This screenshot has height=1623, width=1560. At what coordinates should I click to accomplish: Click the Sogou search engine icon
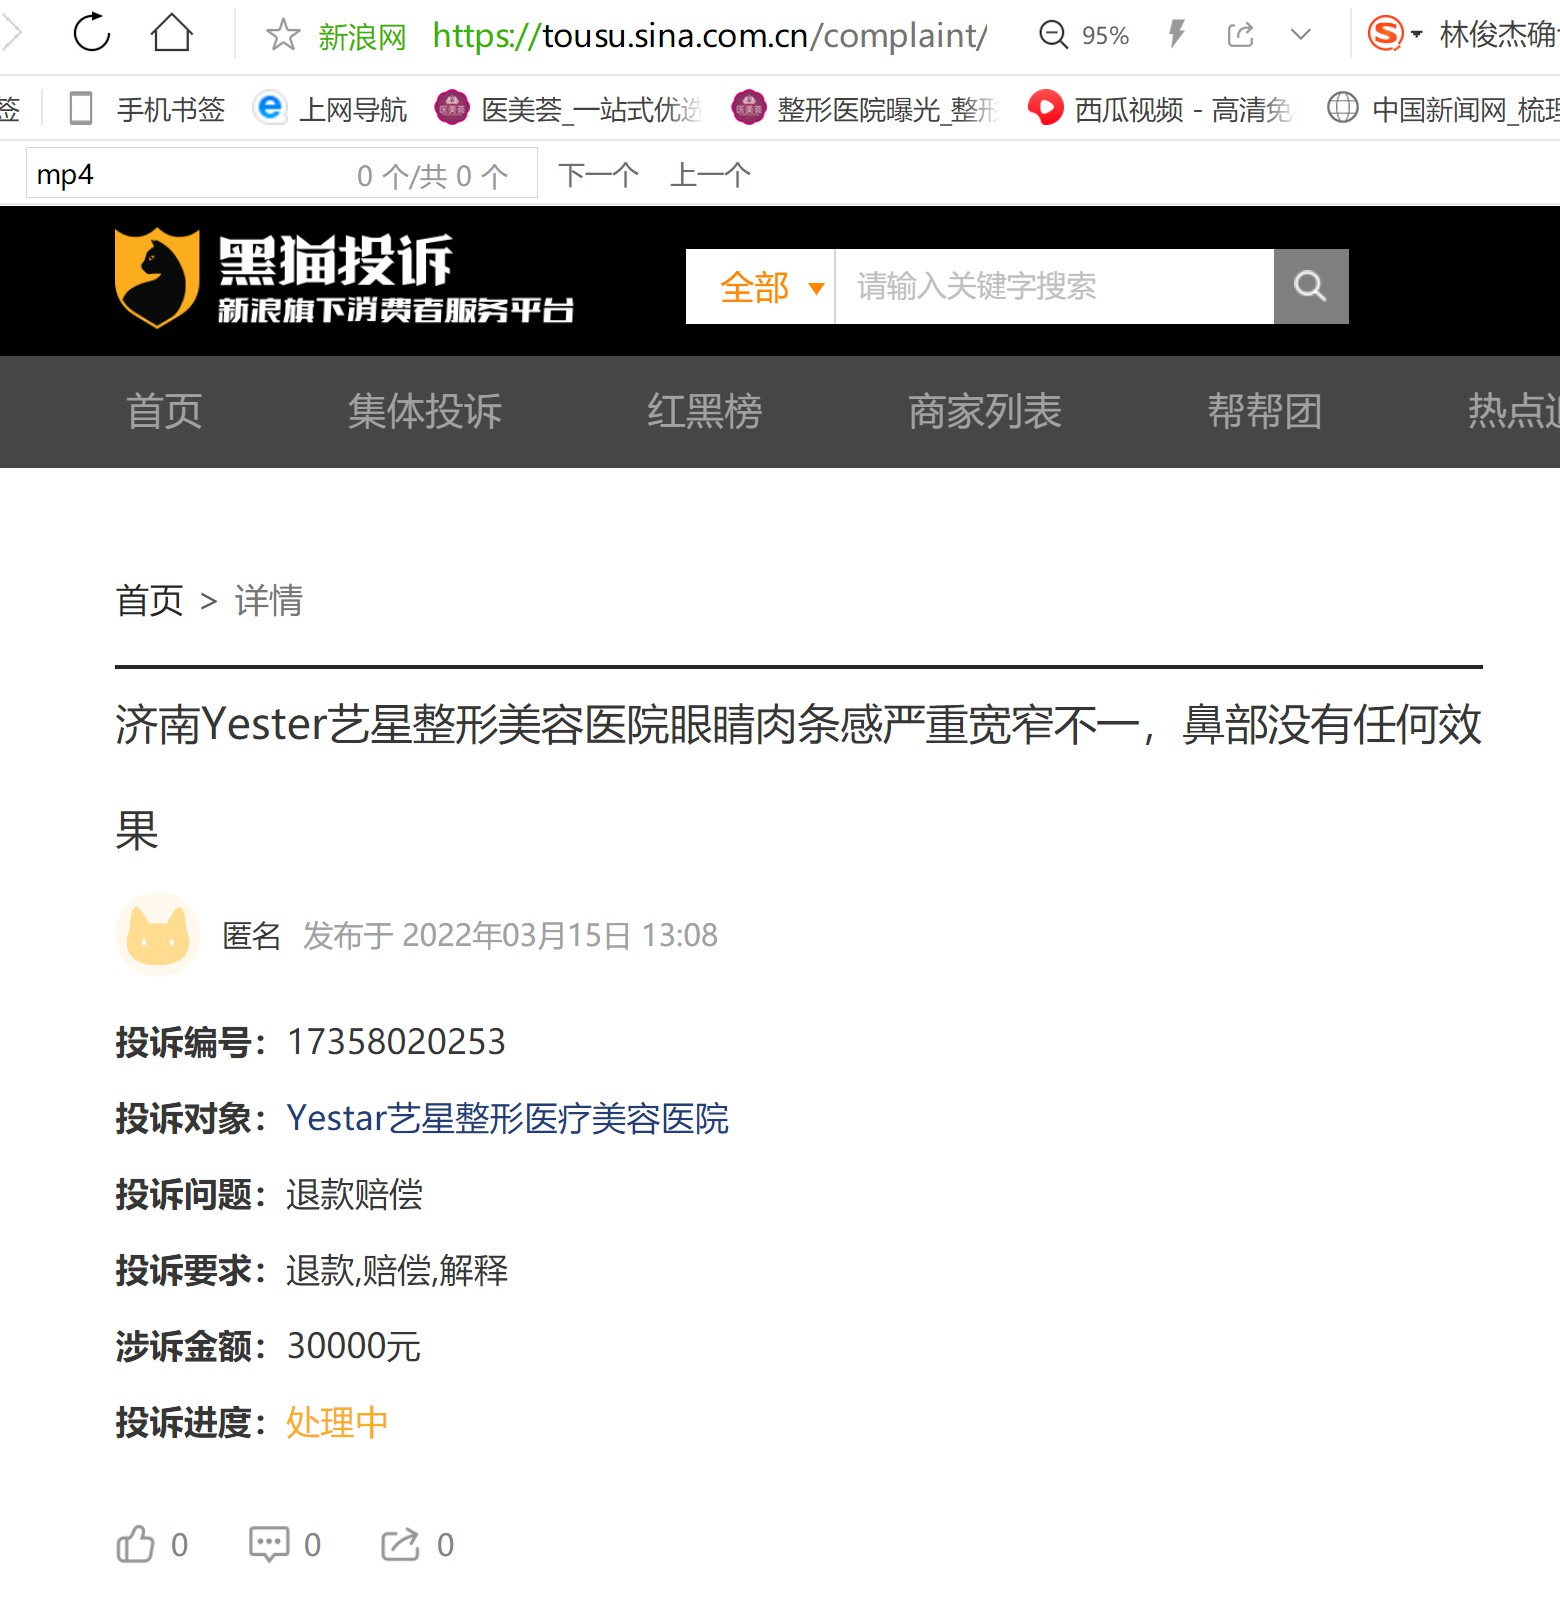pyautogui.click(x=1385, y=33)
